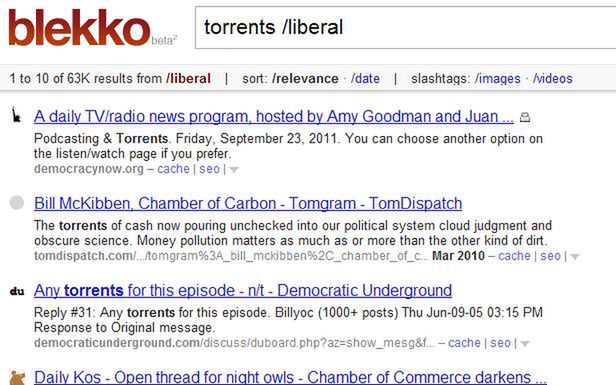Image resolution: width=616 pixels, height=385 pixels.
Task: Open 'Any torrents for this episode' link
Action: click(x=243, y=291)
